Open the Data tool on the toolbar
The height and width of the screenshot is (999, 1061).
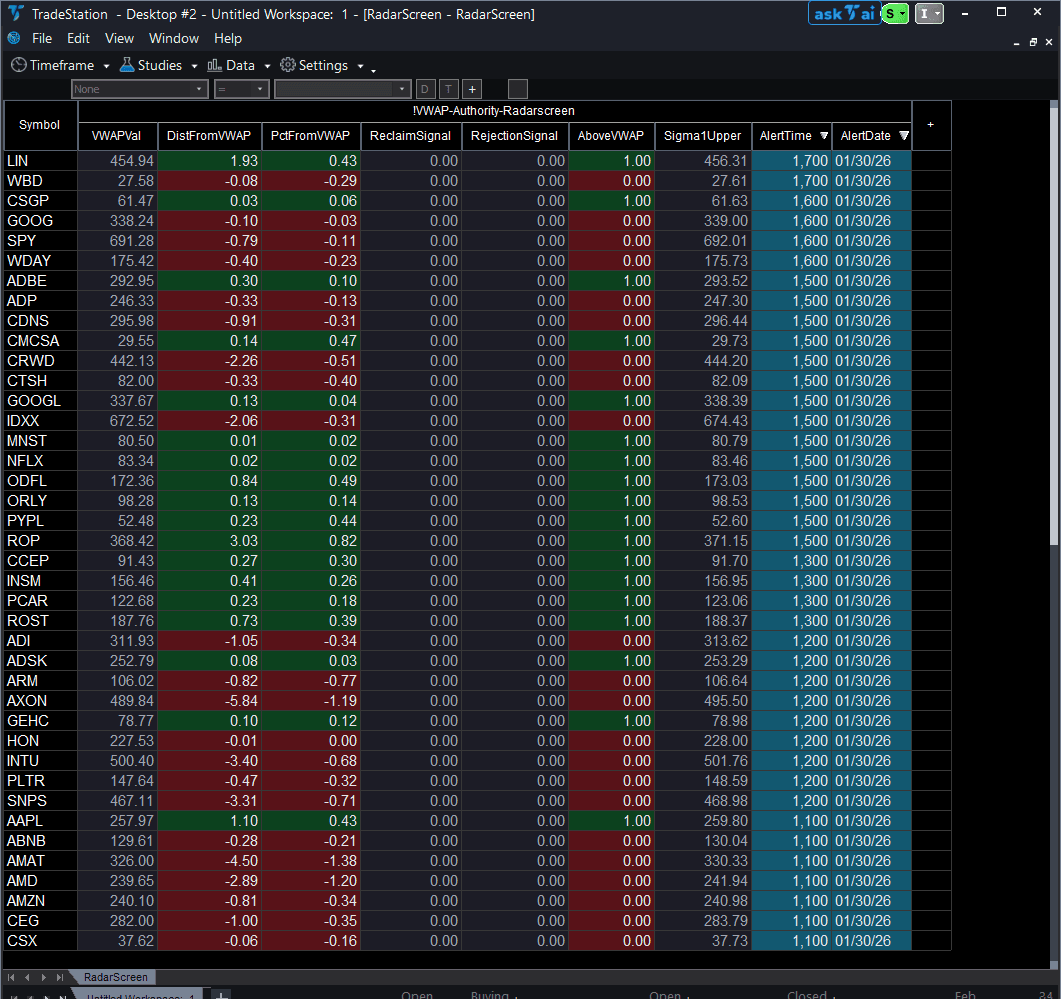pyautogui.click(x=238, y=64)
